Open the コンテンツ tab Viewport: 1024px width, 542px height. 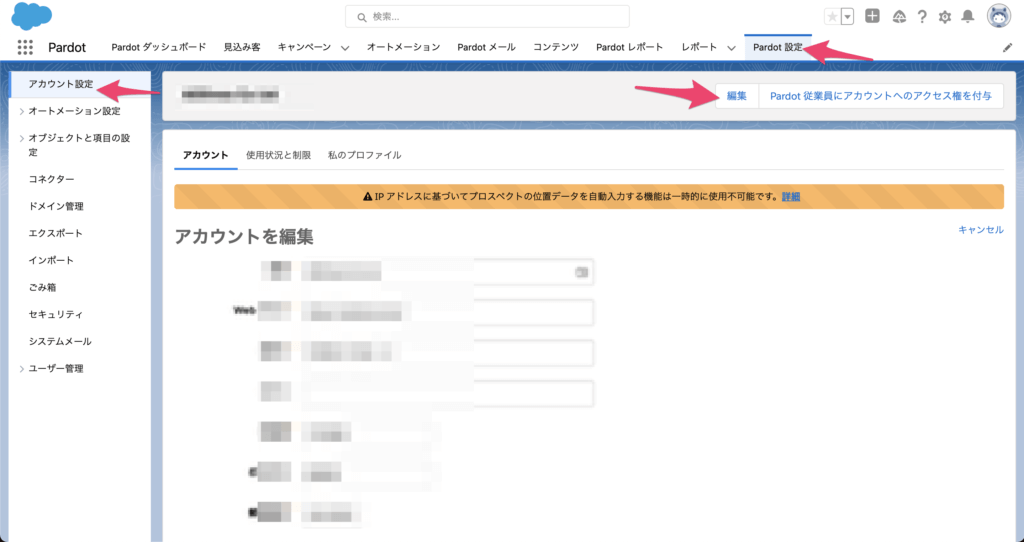(556, 47)
